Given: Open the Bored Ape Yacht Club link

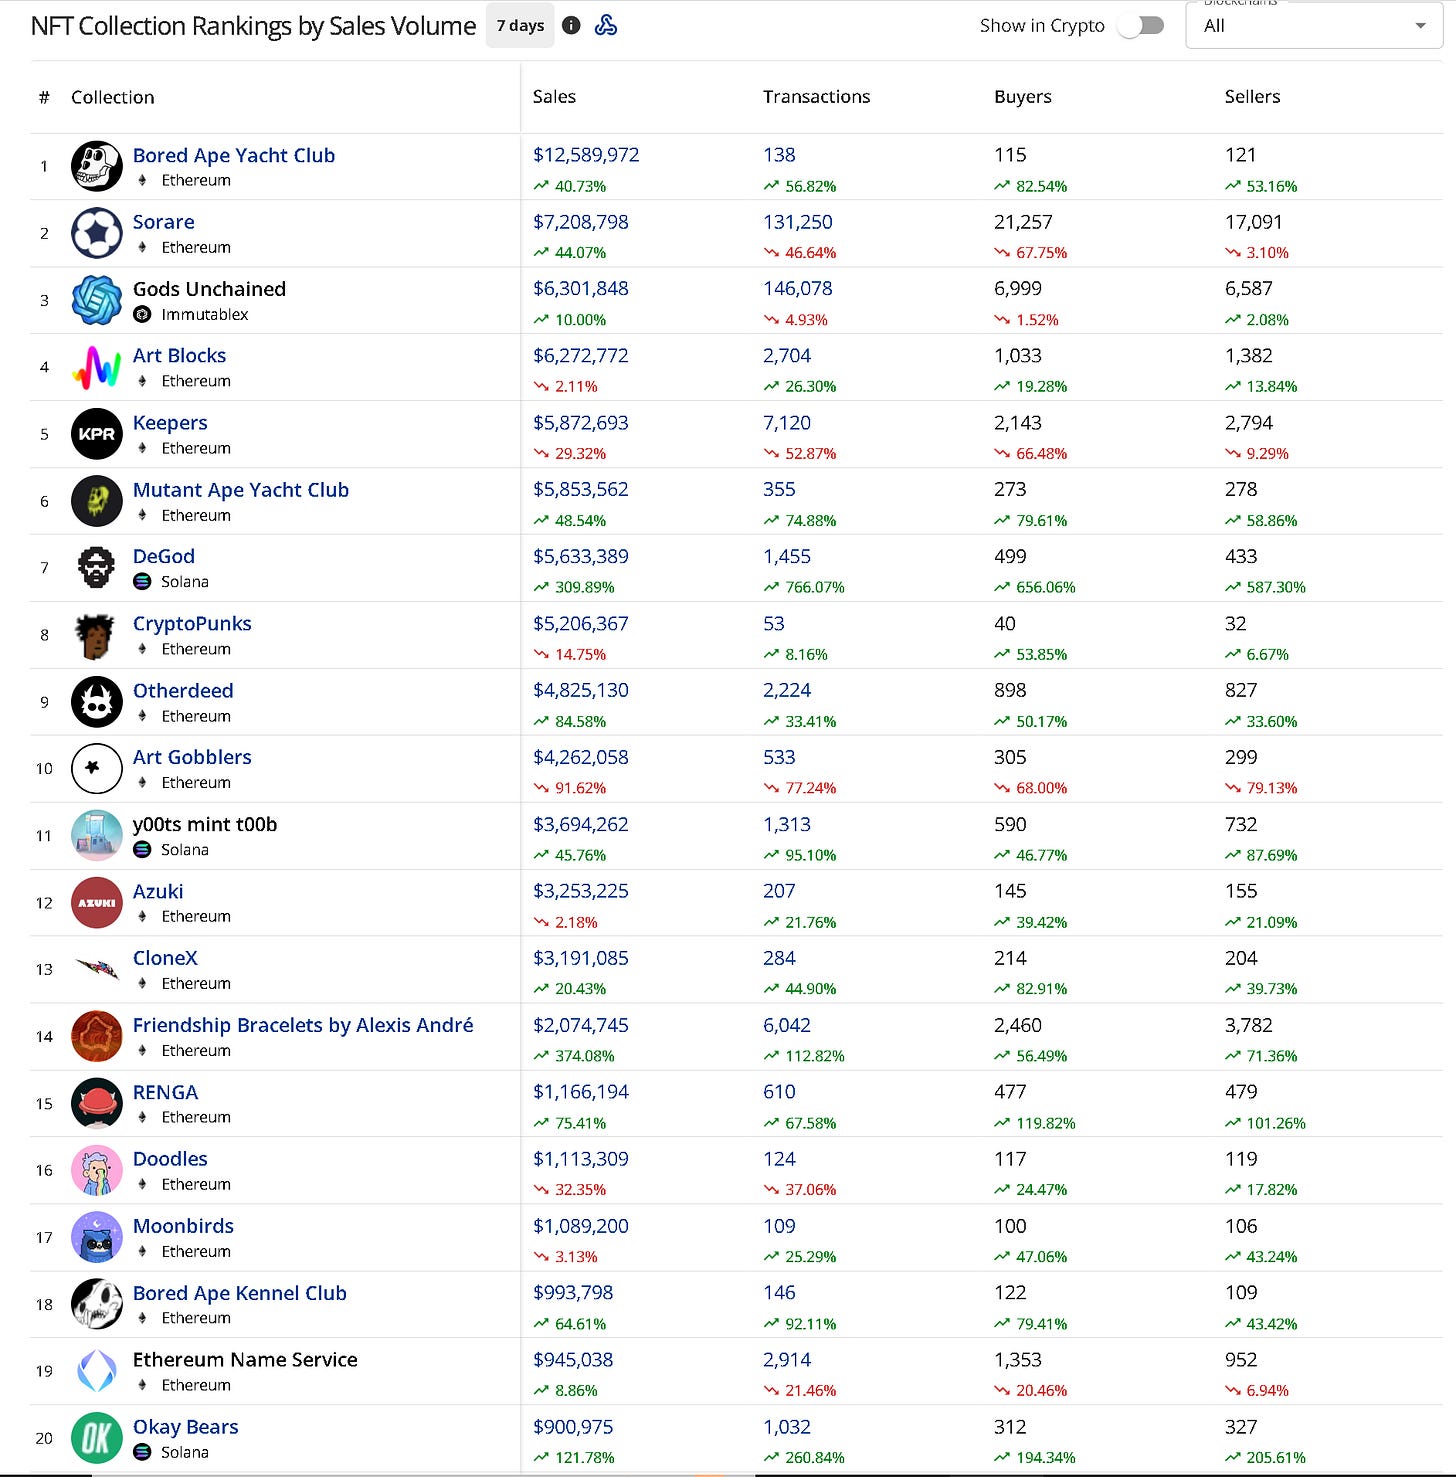Looking at the screenshot, I should click(x=234, y=155).
